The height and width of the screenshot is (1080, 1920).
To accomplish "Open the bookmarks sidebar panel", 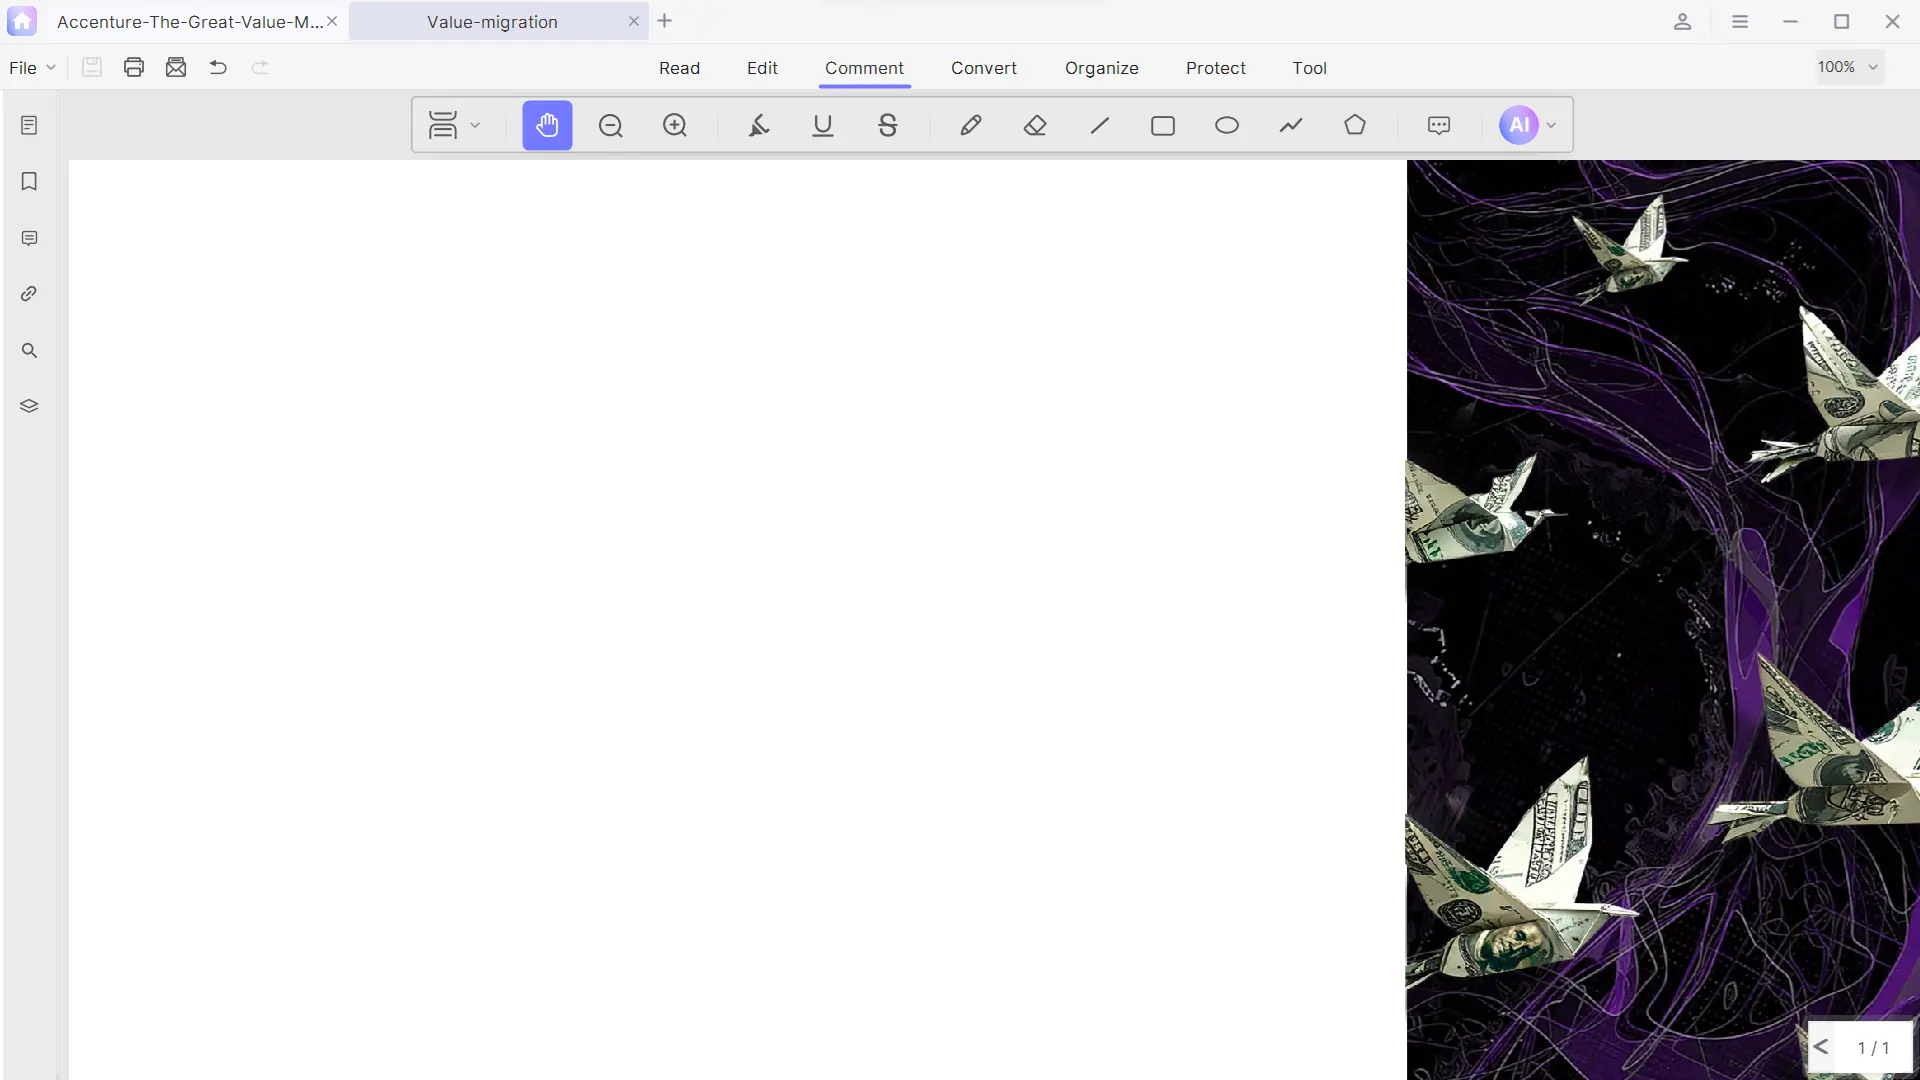I will 29,181.
